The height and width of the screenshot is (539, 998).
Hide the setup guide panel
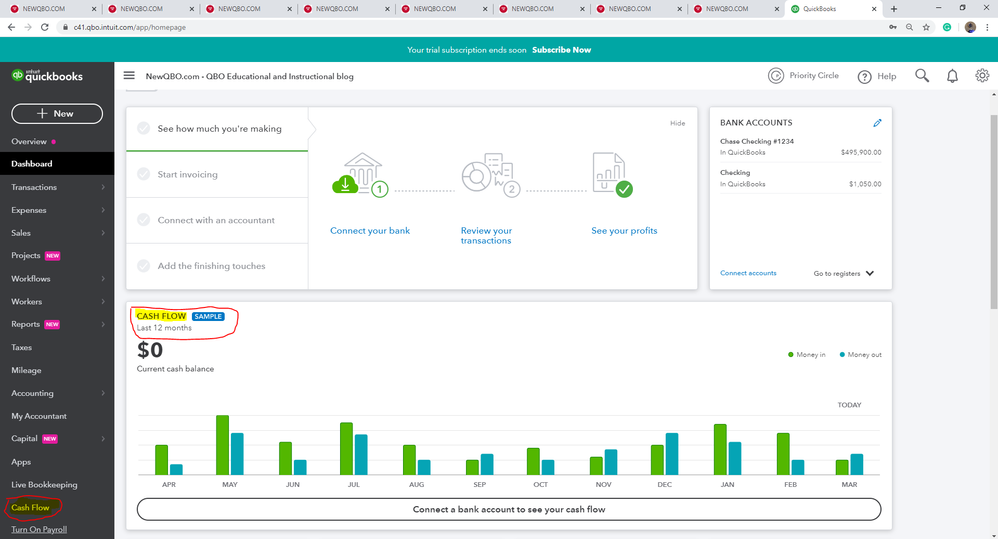click(677, 123)
